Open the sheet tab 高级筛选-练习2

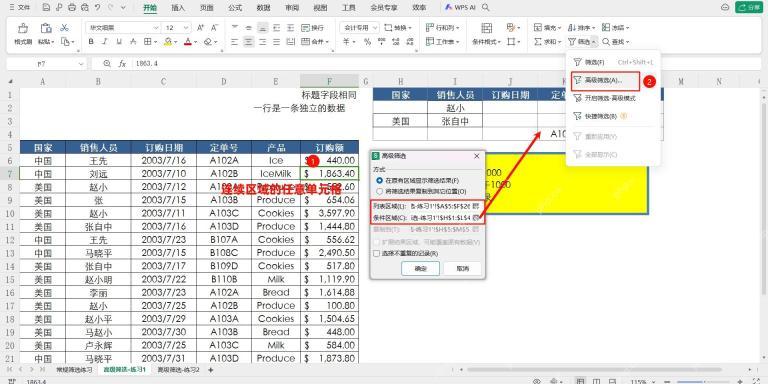tap(178, 370)
